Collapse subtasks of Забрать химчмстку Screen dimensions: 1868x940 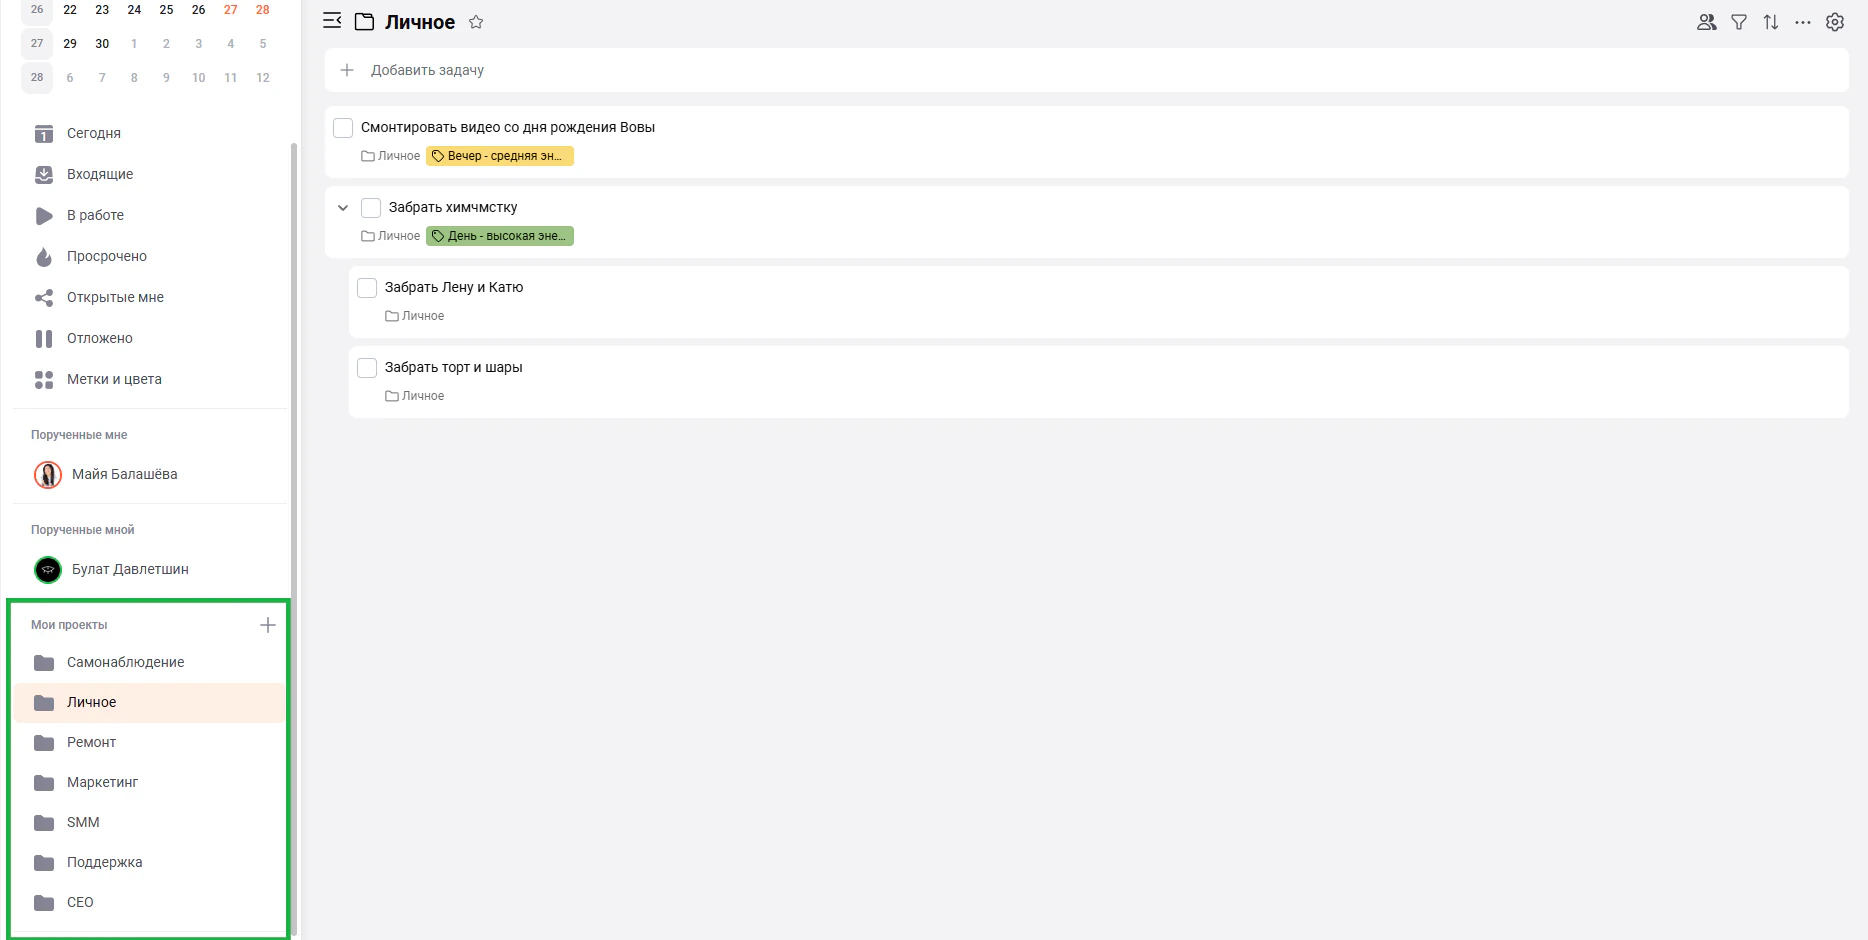343,207
